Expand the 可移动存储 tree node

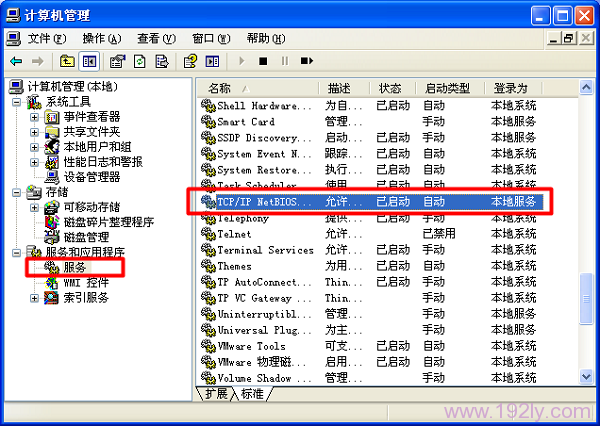tap(34, 207)
